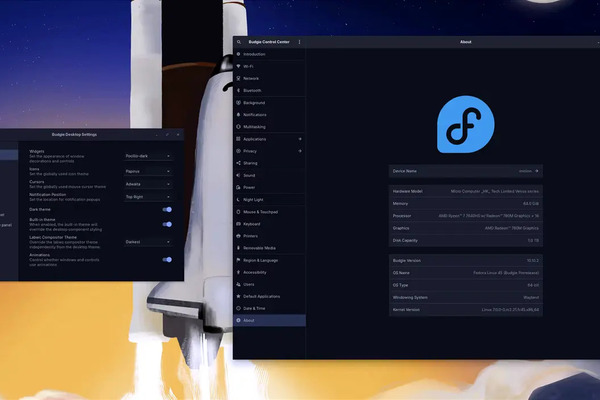Click the search icon in Budgie Control Center

239,42
